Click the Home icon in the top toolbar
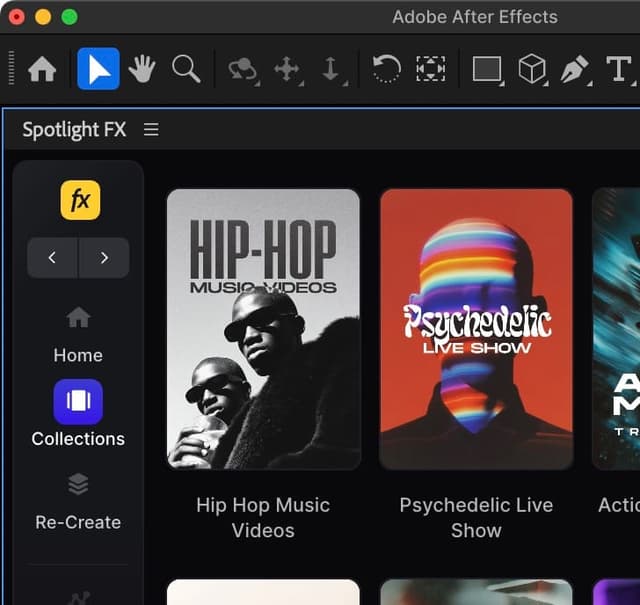 [x=42, y=69]
